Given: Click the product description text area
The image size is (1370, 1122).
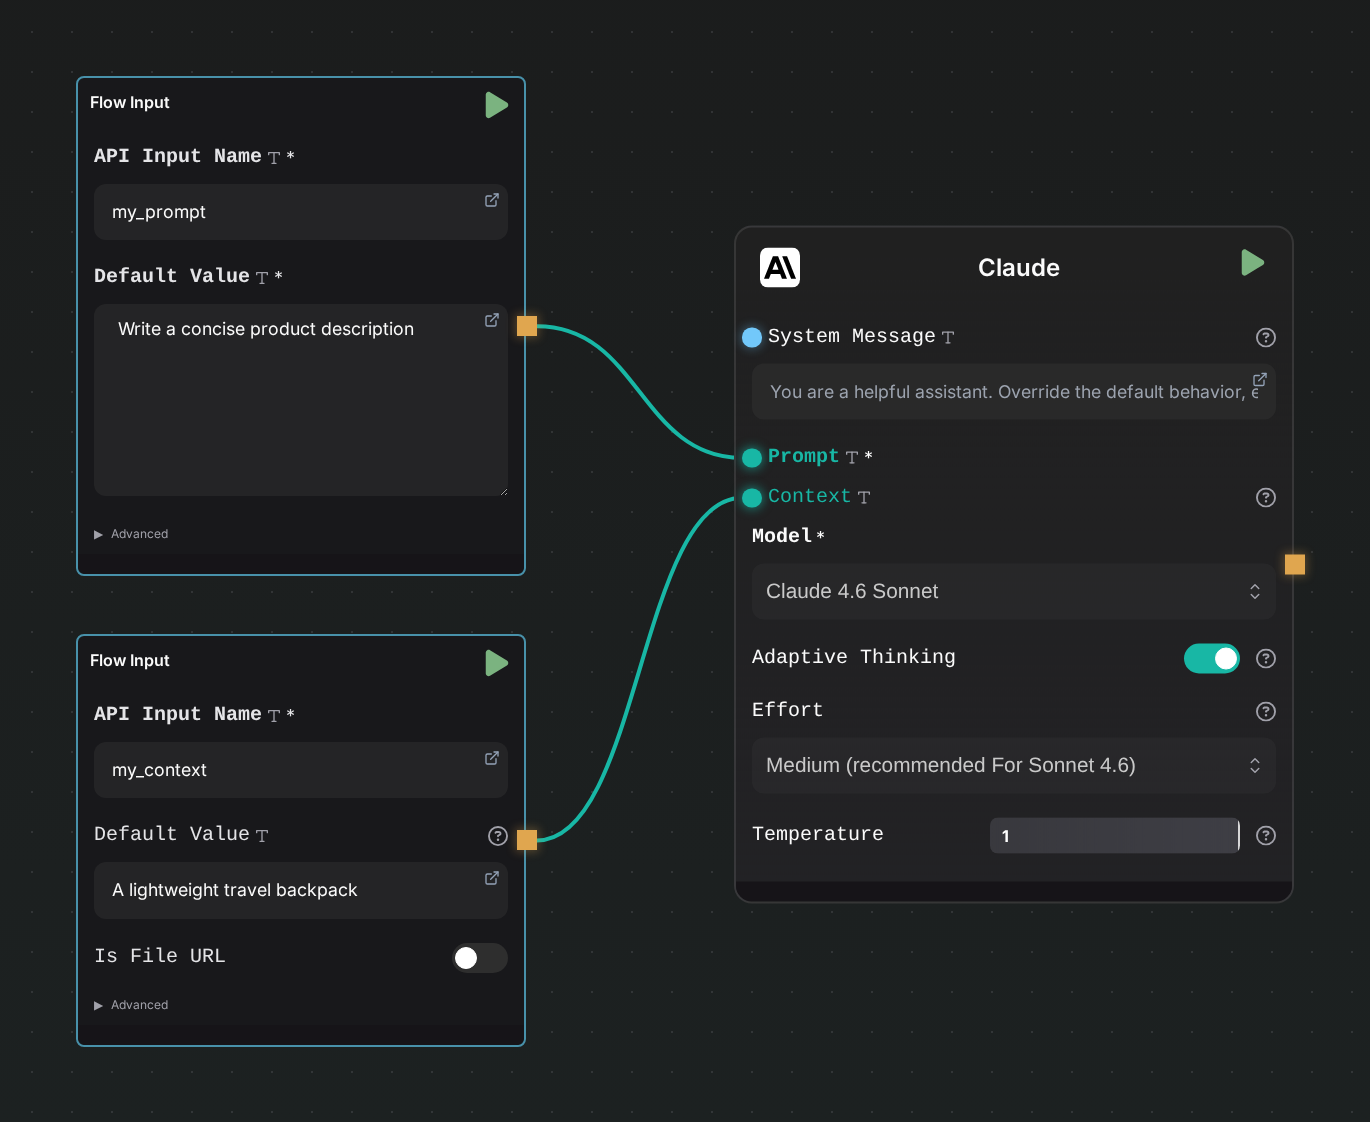Looking at the screenshot, I should coord(301,400).
